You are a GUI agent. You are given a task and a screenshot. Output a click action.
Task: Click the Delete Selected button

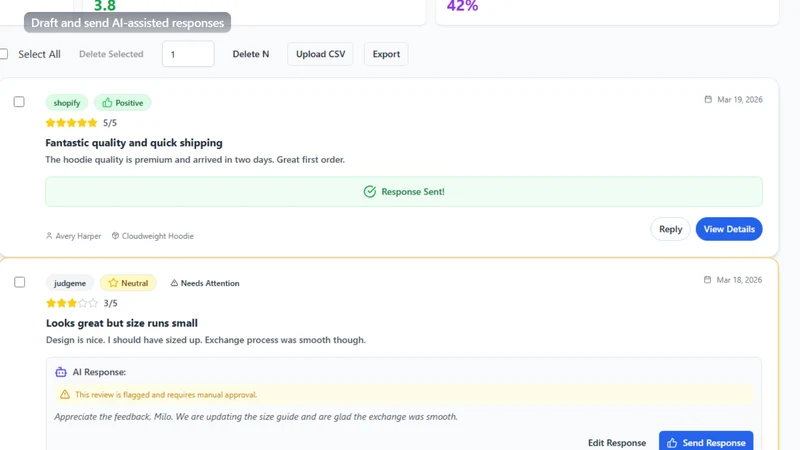pos(111,54)
